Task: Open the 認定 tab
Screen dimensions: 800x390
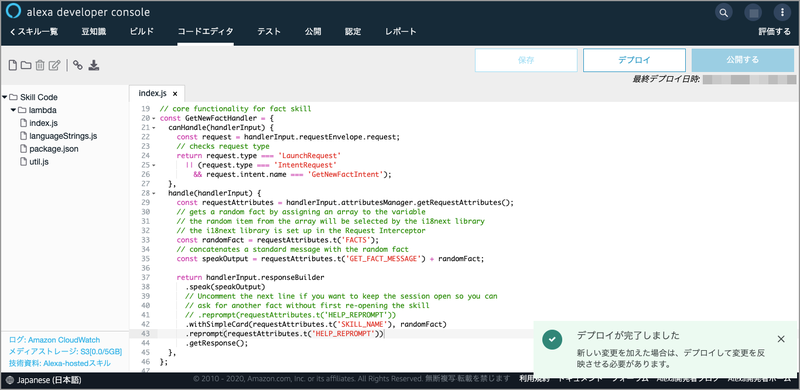Action: [x=353, y=32]
